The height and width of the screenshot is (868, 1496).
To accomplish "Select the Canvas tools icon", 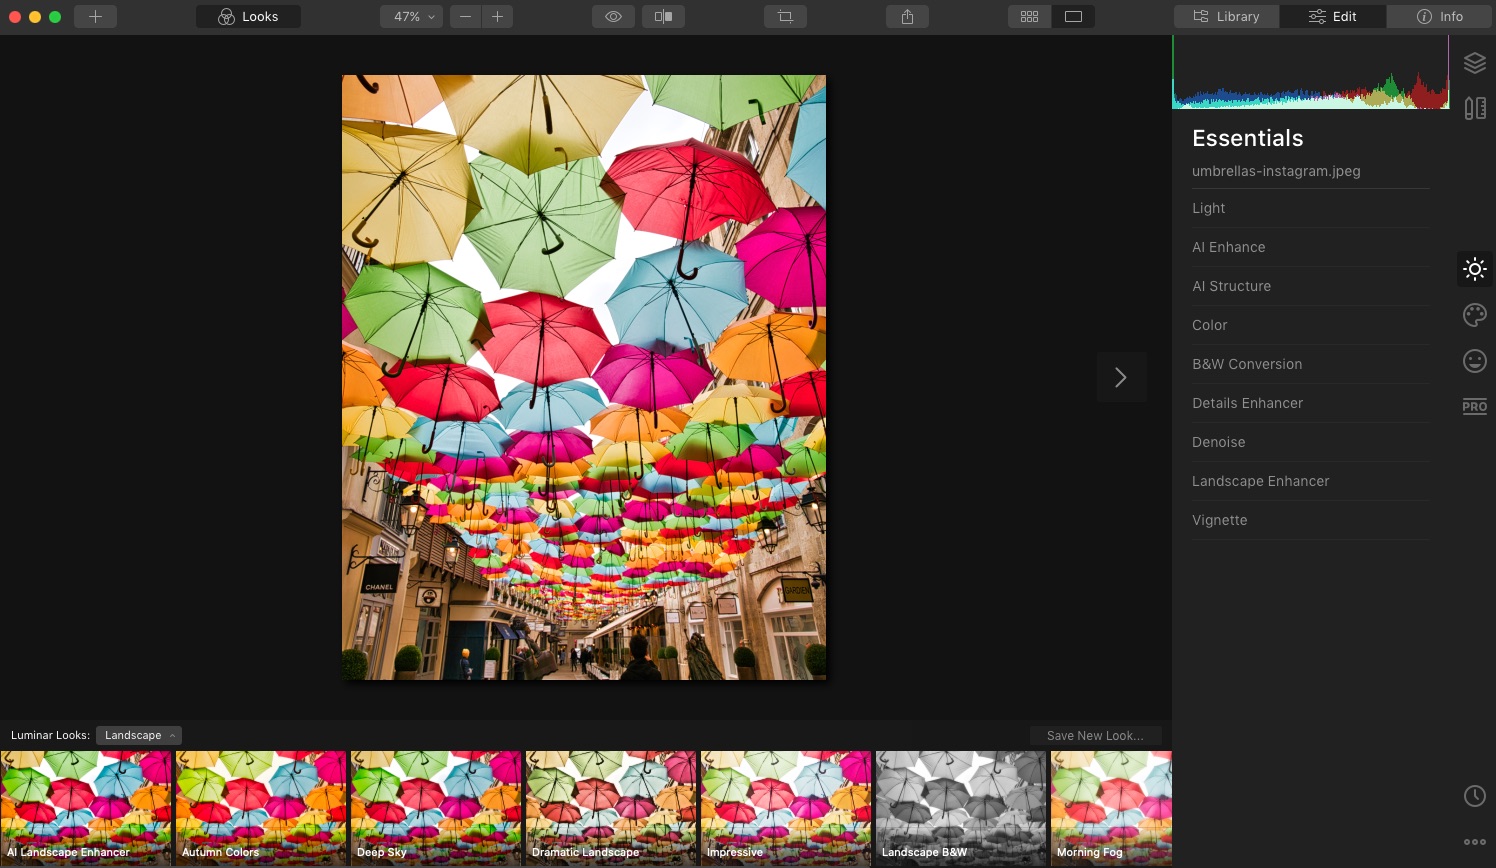I will click(1475, 108).
